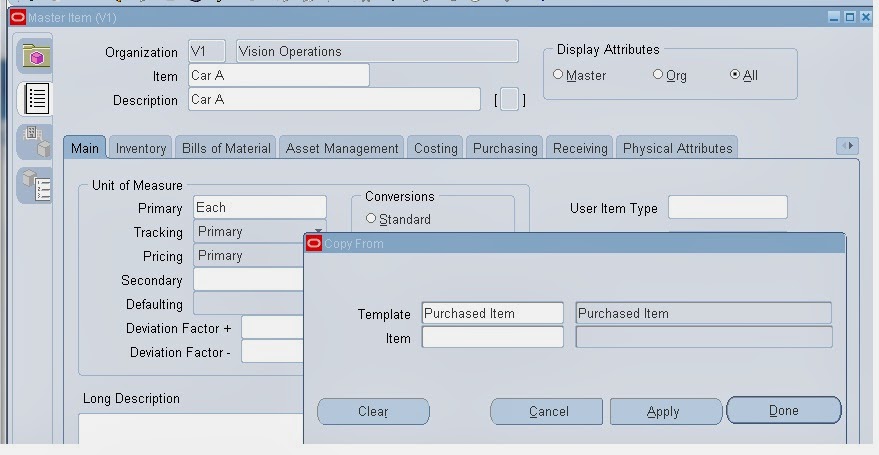Select the All display attributes radio
The image size is (879, 455).
pos(735,74)
